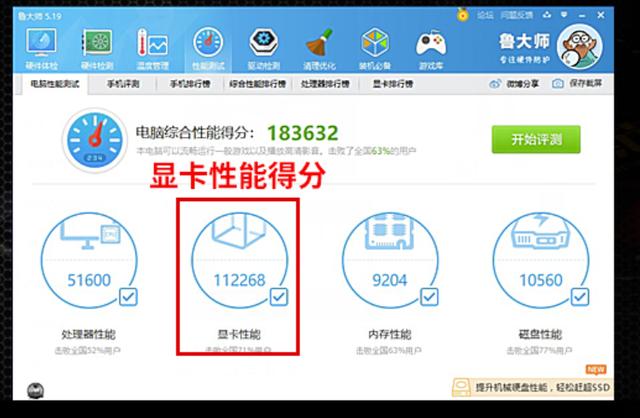Image resolution: width=640 pixels, height=418 pixels.
Task: Click the green 开始评测 button
Action: 536,140
